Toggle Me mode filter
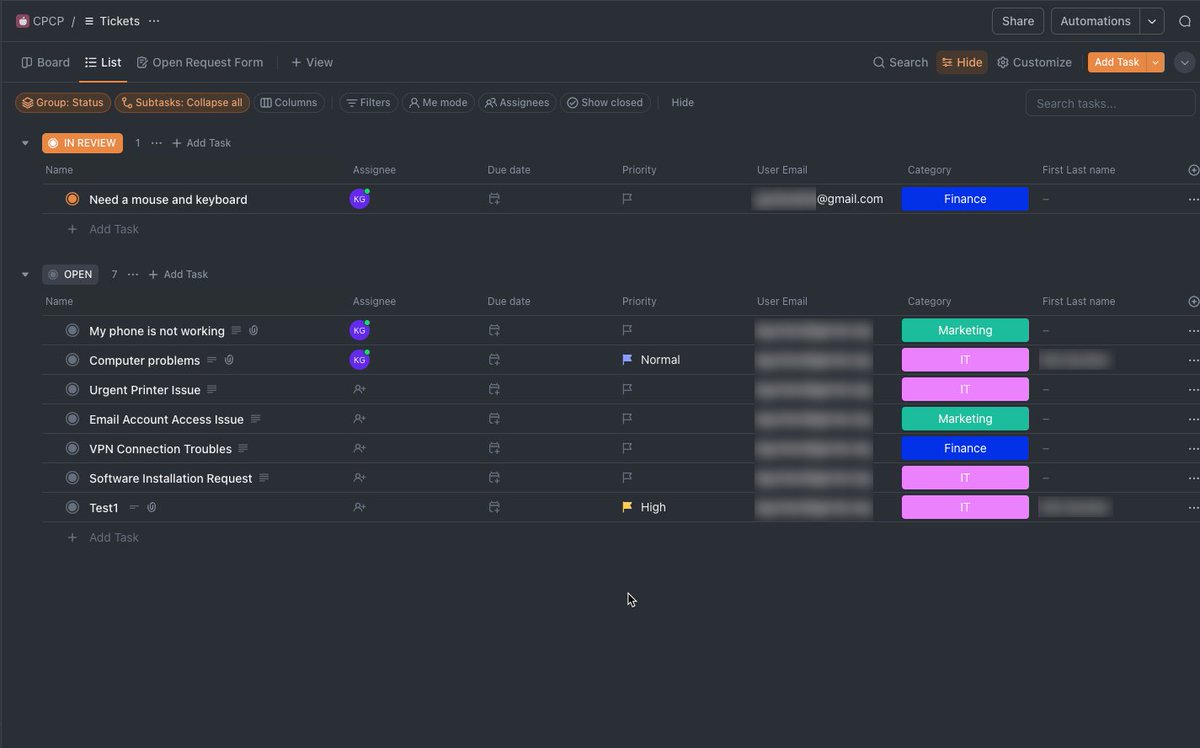The height and width of the screenshot is (748, 1200). (x=438, y=103)
